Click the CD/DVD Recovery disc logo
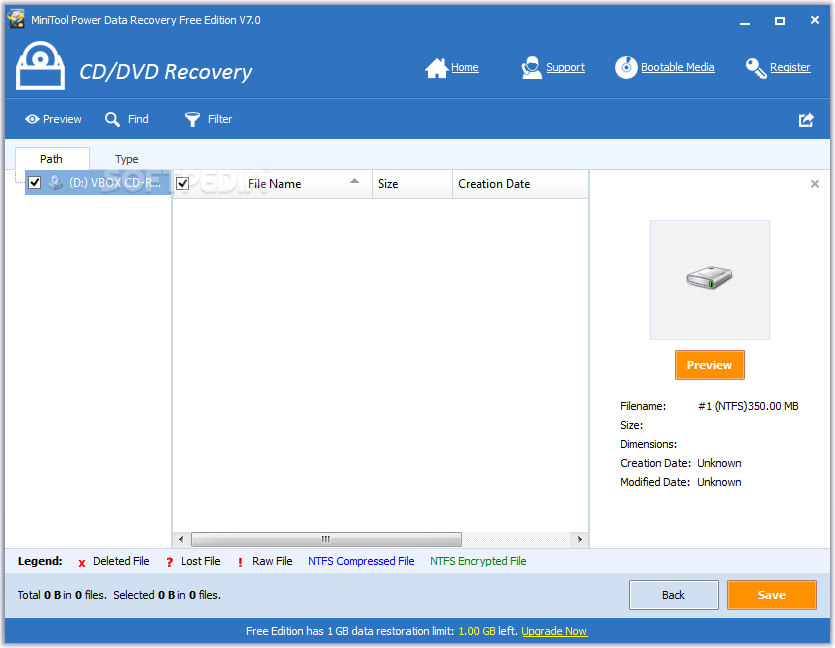Image resolution: width=835 pixels, height=648 pixels. (x=40, y=66)
